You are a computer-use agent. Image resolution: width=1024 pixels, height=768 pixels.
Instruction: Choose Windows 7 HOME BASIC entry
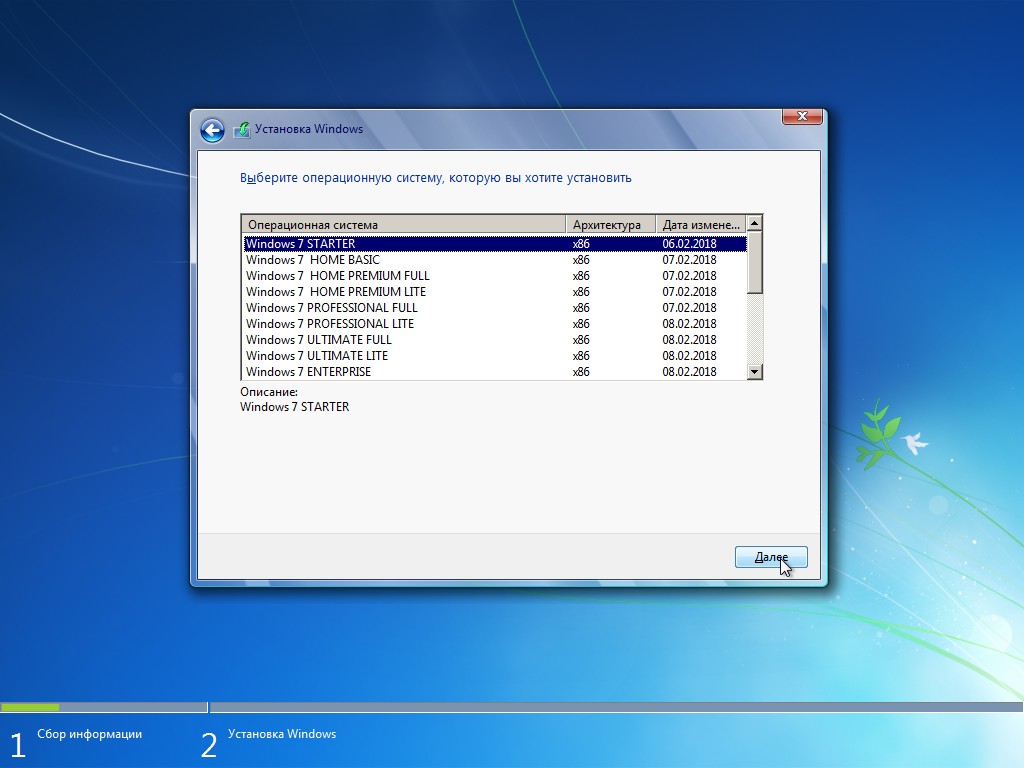click(312, 260)
